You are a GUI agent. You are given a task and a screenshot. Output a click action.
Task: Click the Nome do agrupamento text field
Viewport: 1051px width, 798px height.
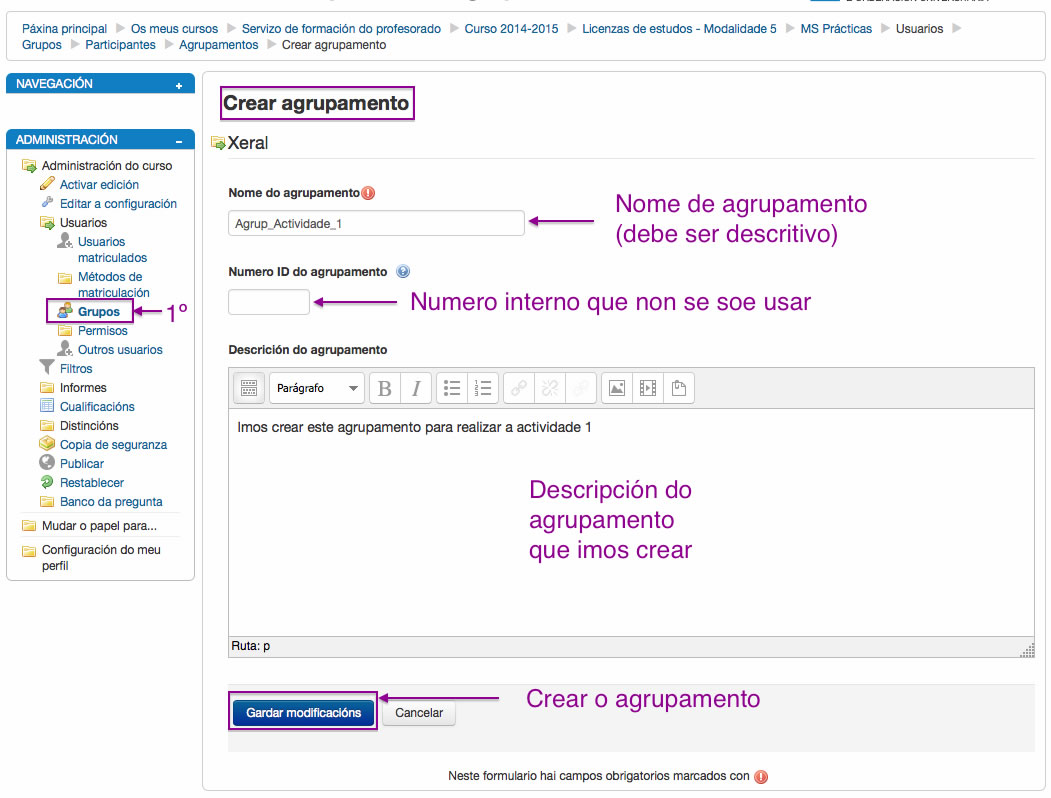click(x=375, y=223)
